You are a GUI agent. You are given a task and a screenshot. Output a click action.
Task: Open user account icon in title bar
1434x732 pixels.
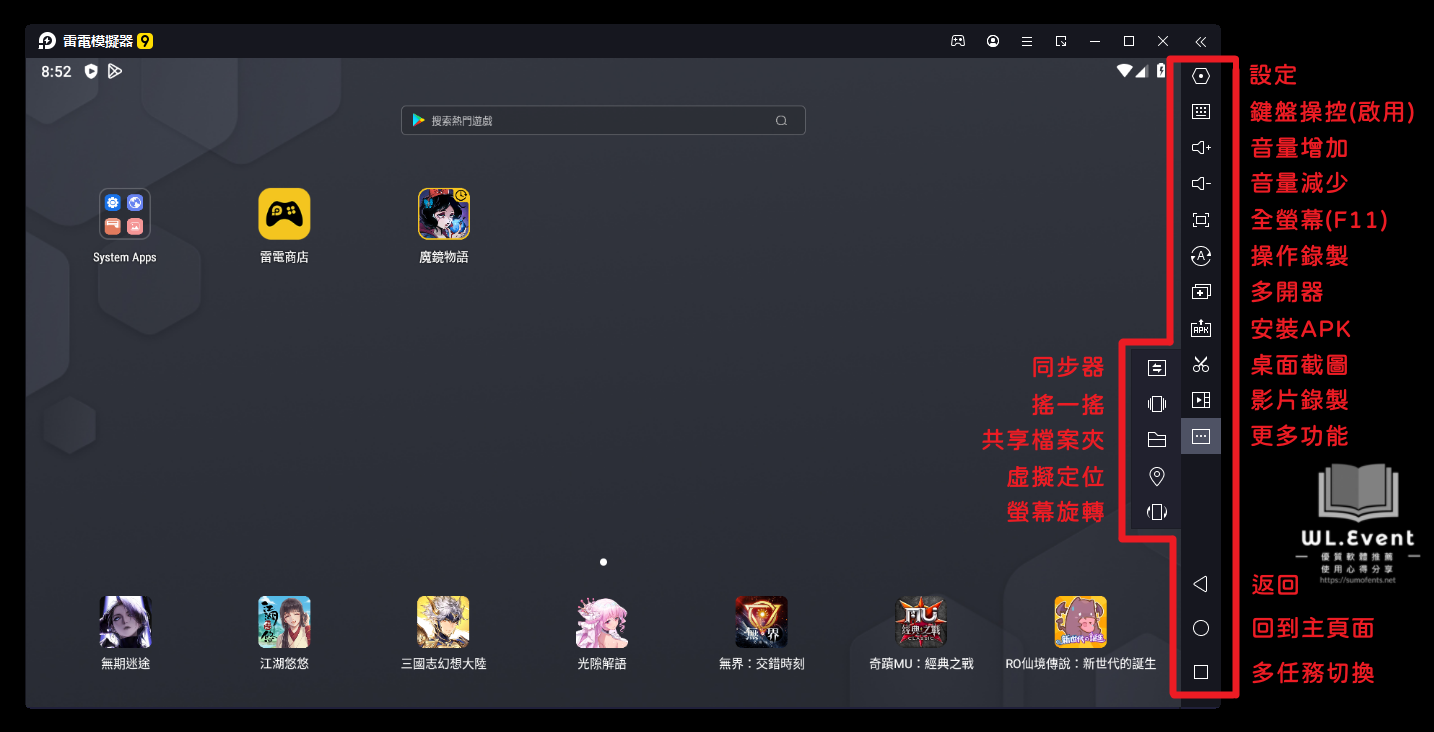coord(993,41)
